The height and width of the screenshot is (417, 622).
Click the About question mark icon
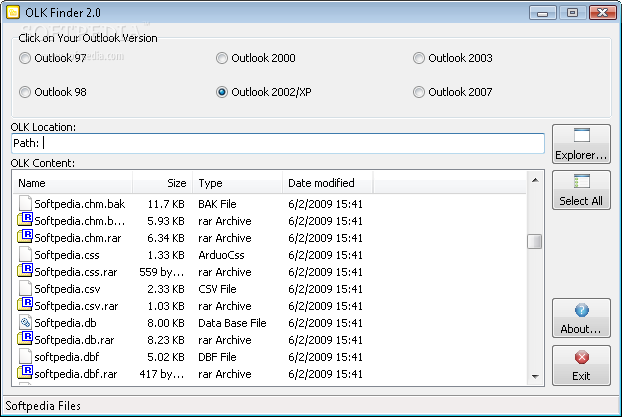582,310
